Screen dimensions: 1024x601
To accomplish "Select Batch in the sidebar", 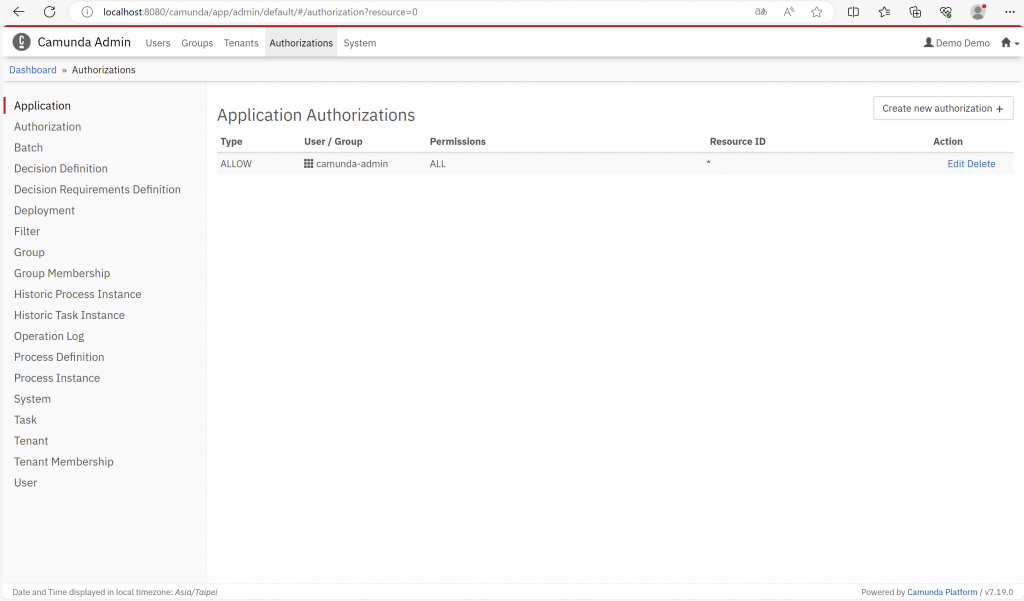I will click(29, 148).
